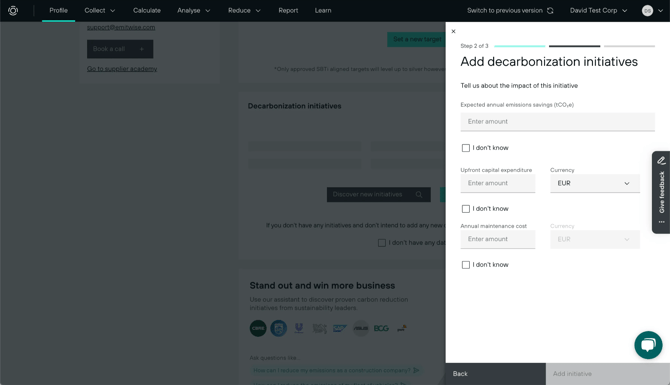Click the Book a call button
This screenshot has width=670, height=385.
click(120, 49)
